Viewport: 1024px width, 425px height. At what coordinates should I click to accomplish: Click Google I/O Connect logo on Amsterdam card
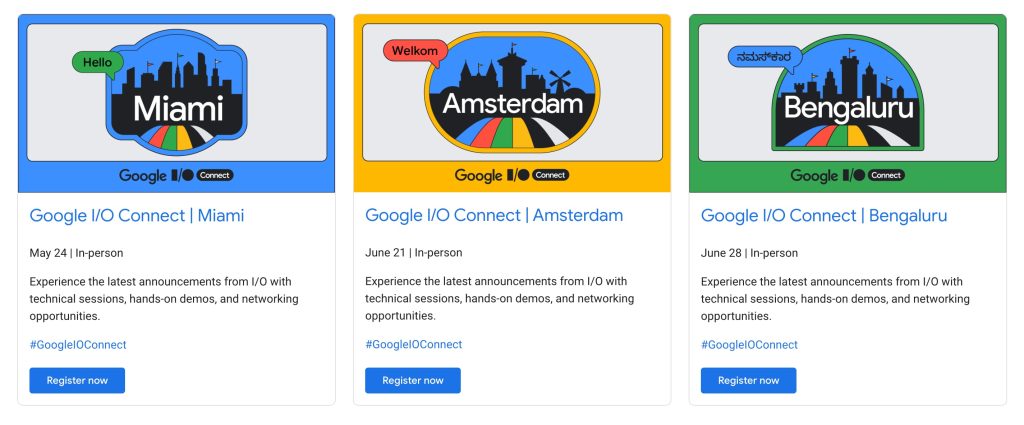(x=512, y=175)
